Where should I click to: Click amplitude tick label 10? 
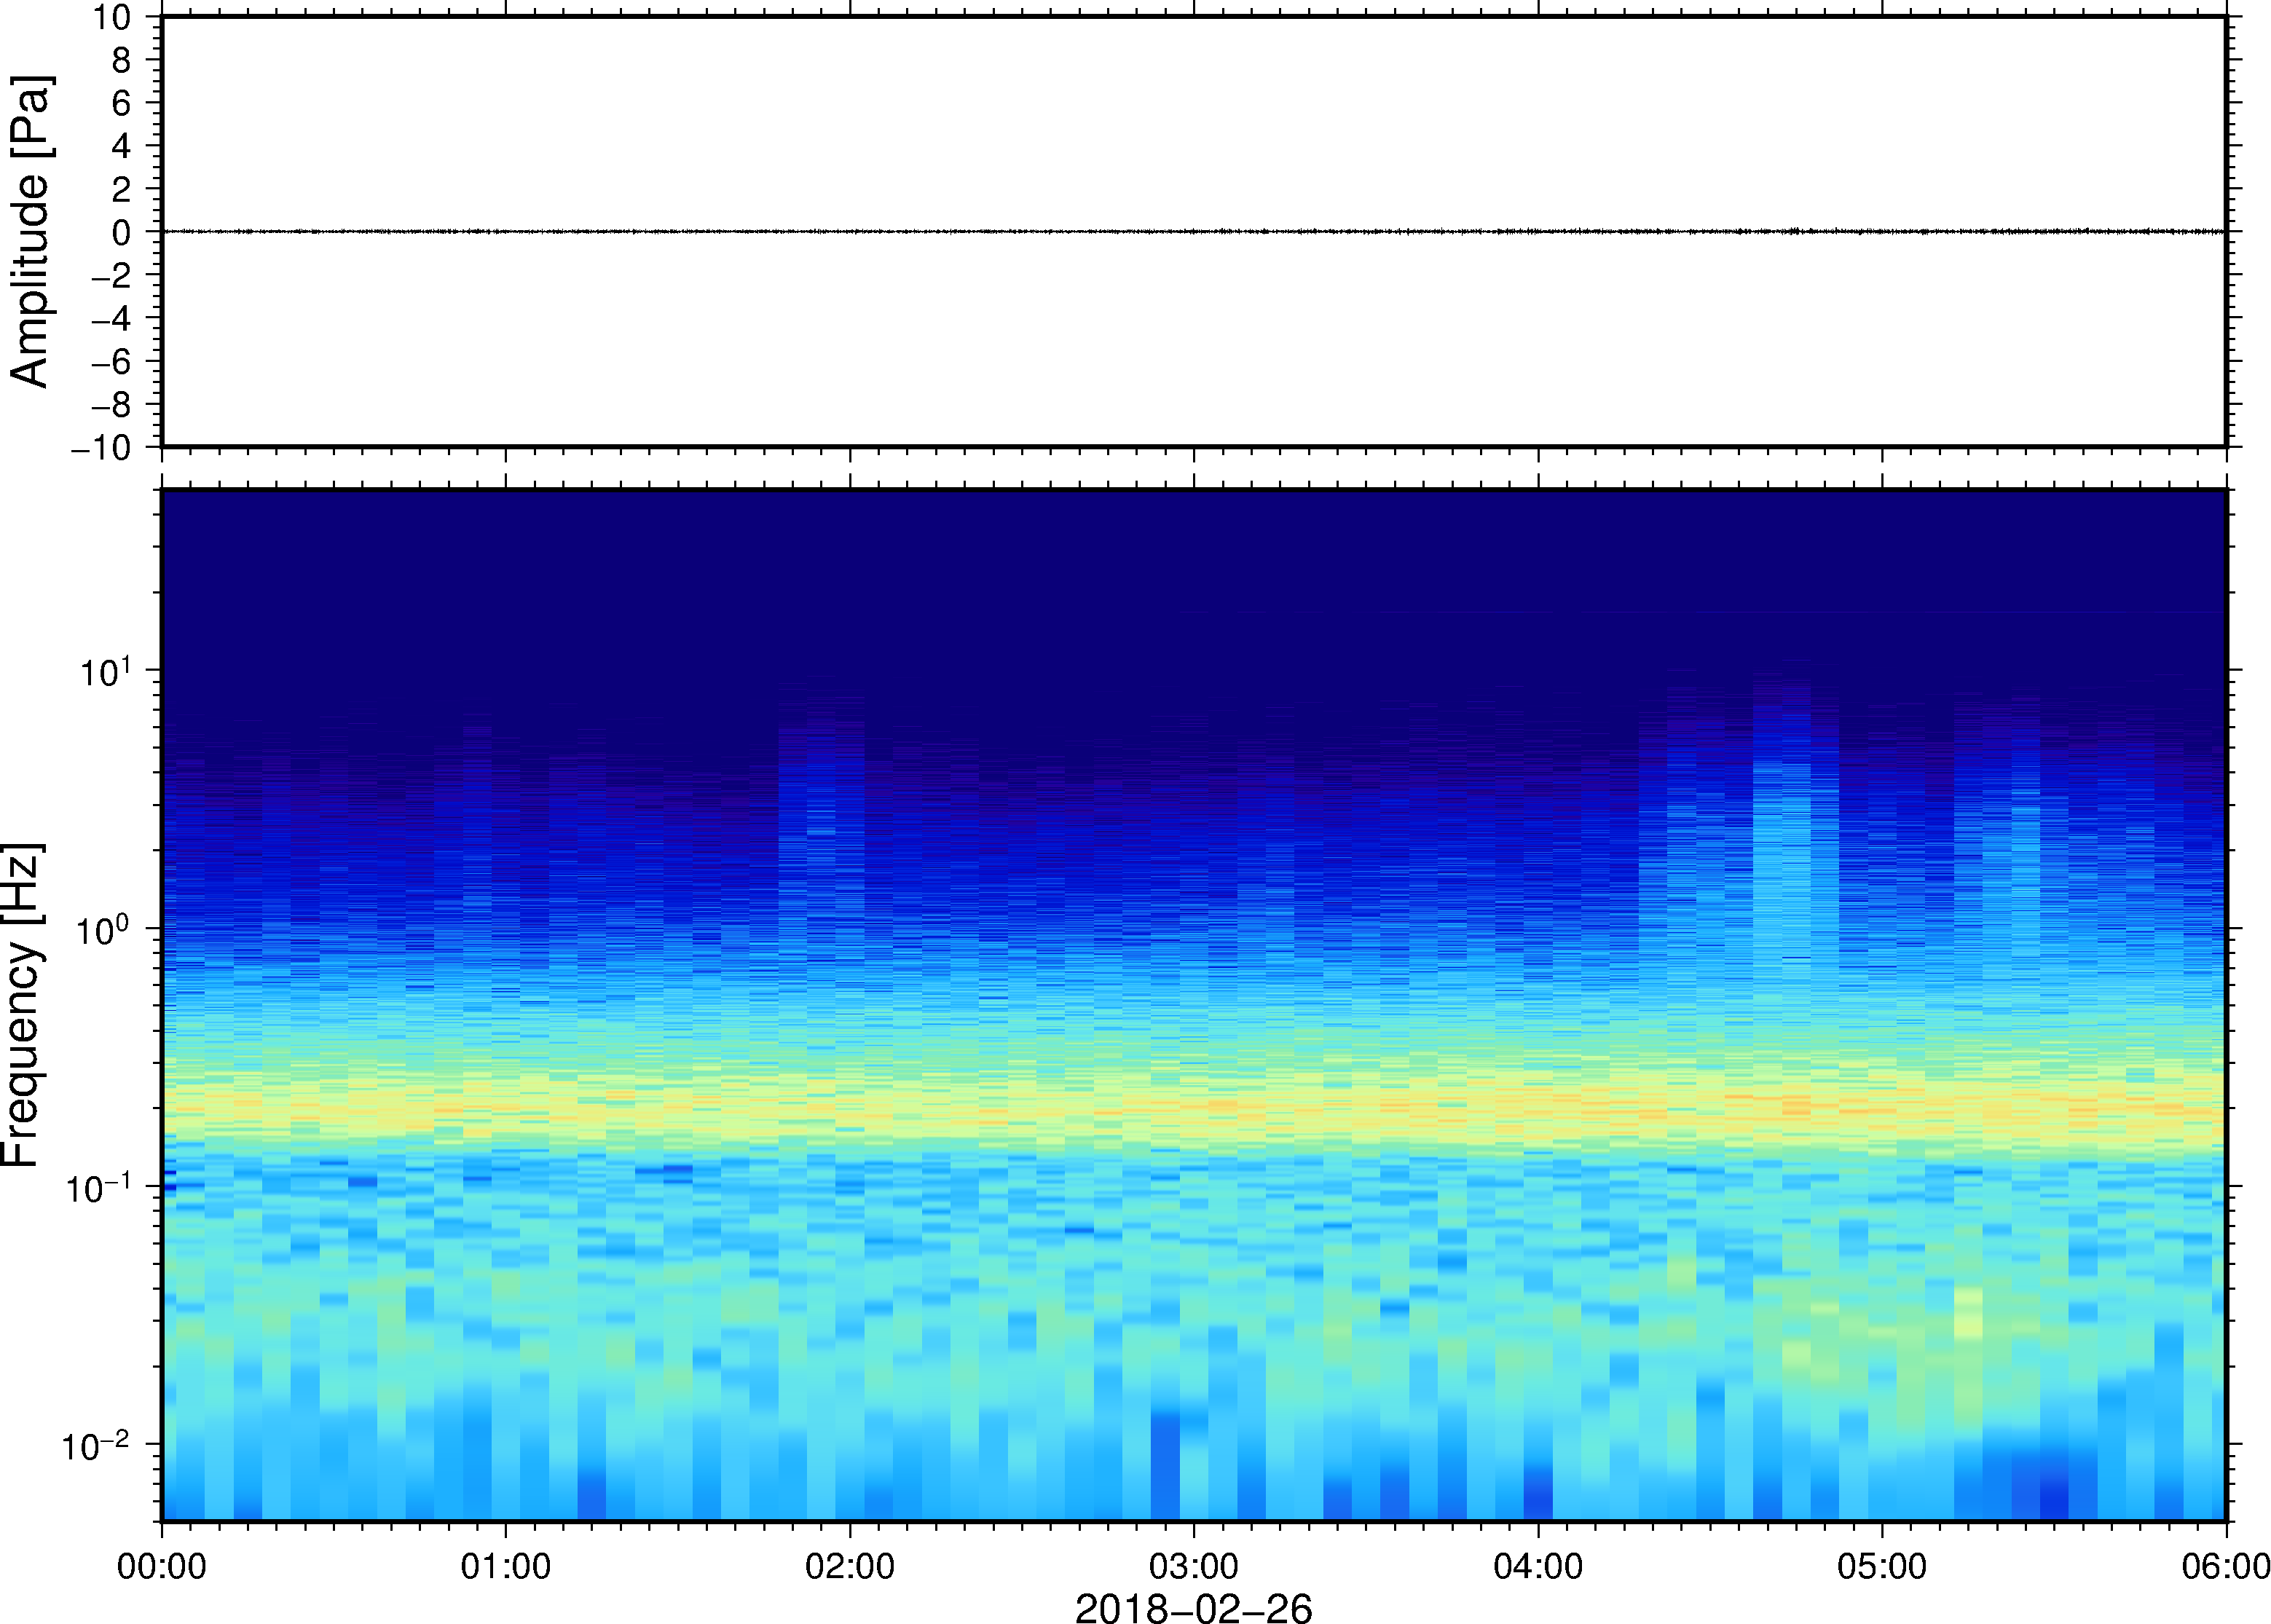coord(113,17)
